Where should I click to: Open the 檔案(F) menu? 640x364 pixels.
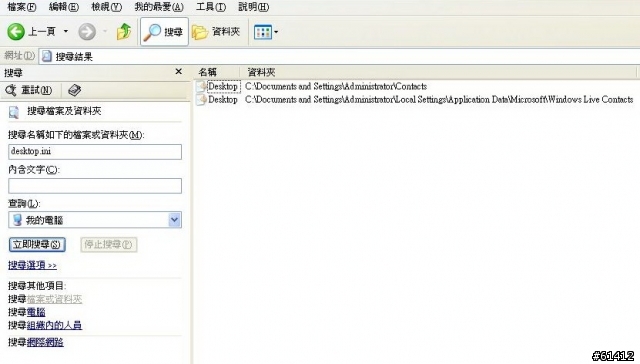pyautogui.click(x=21, y=7)
